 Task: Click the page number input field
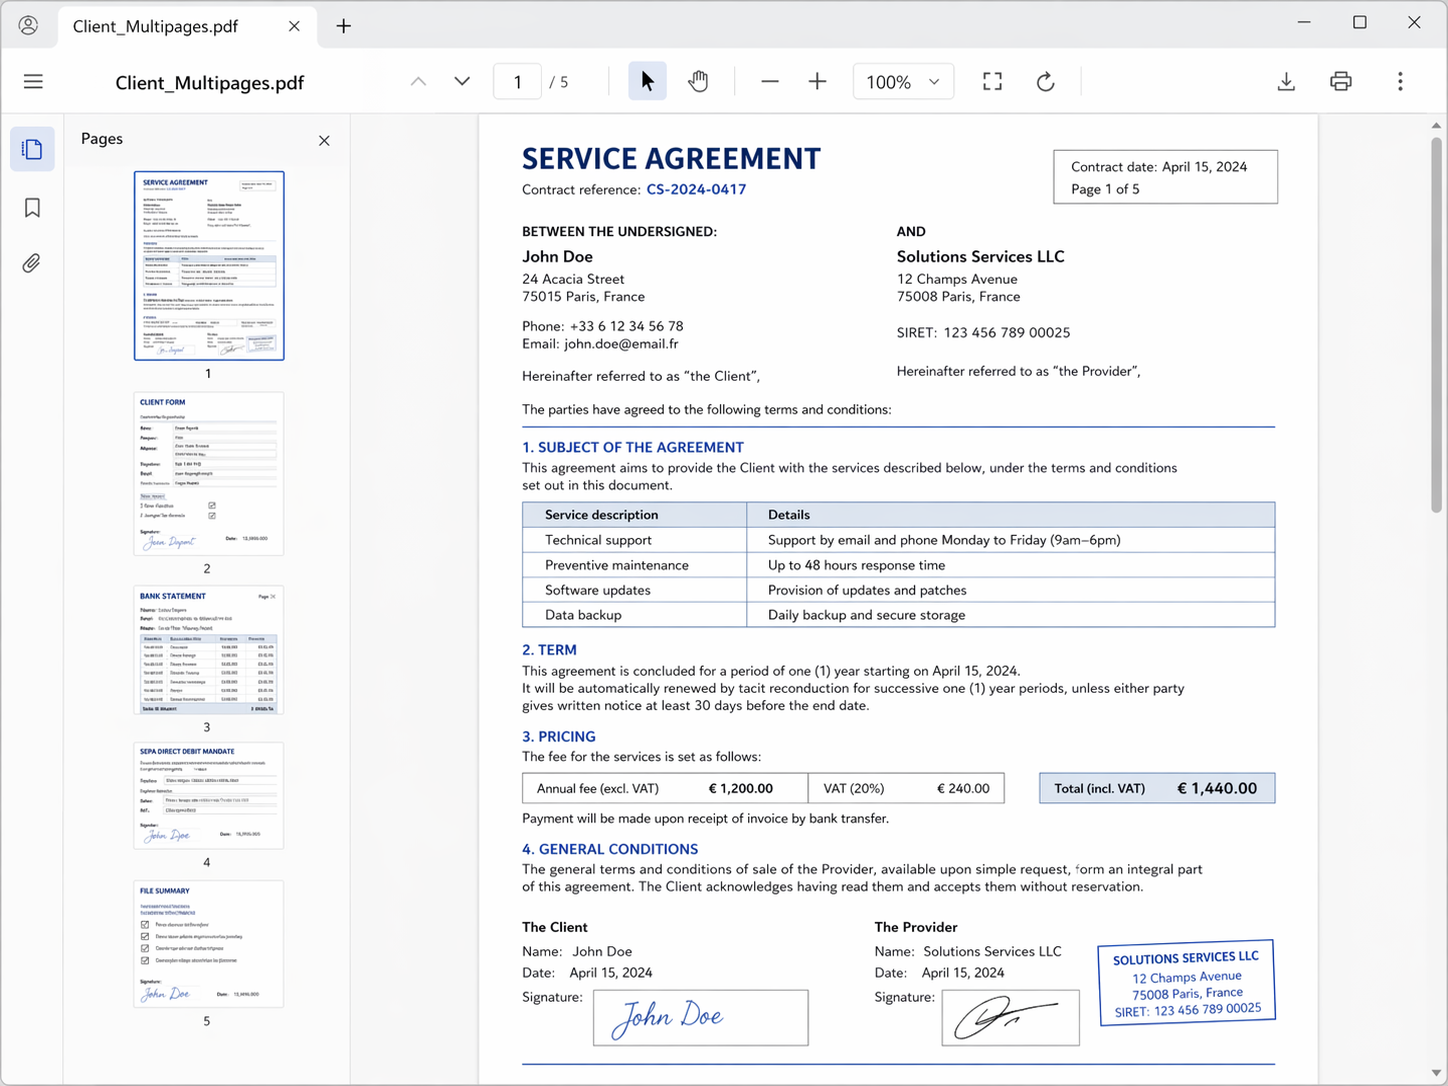(517, 81)
